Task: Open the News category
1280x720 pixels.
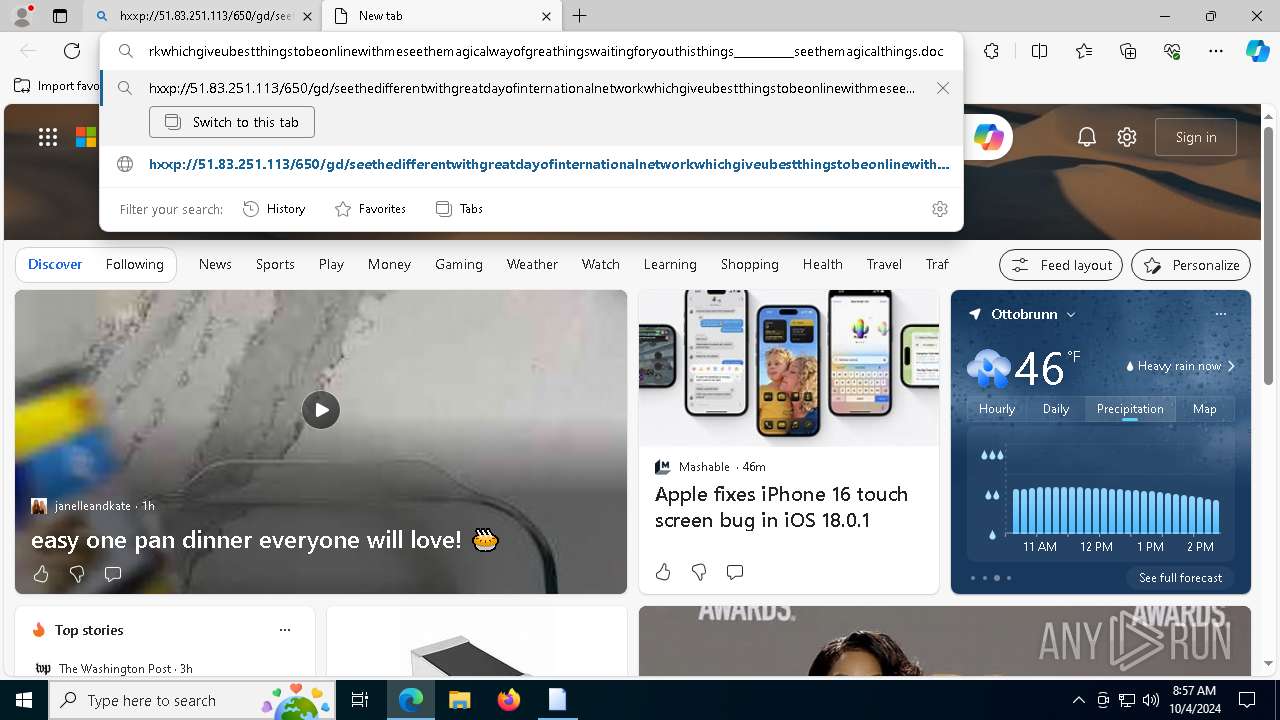Action: click(215, 264)
